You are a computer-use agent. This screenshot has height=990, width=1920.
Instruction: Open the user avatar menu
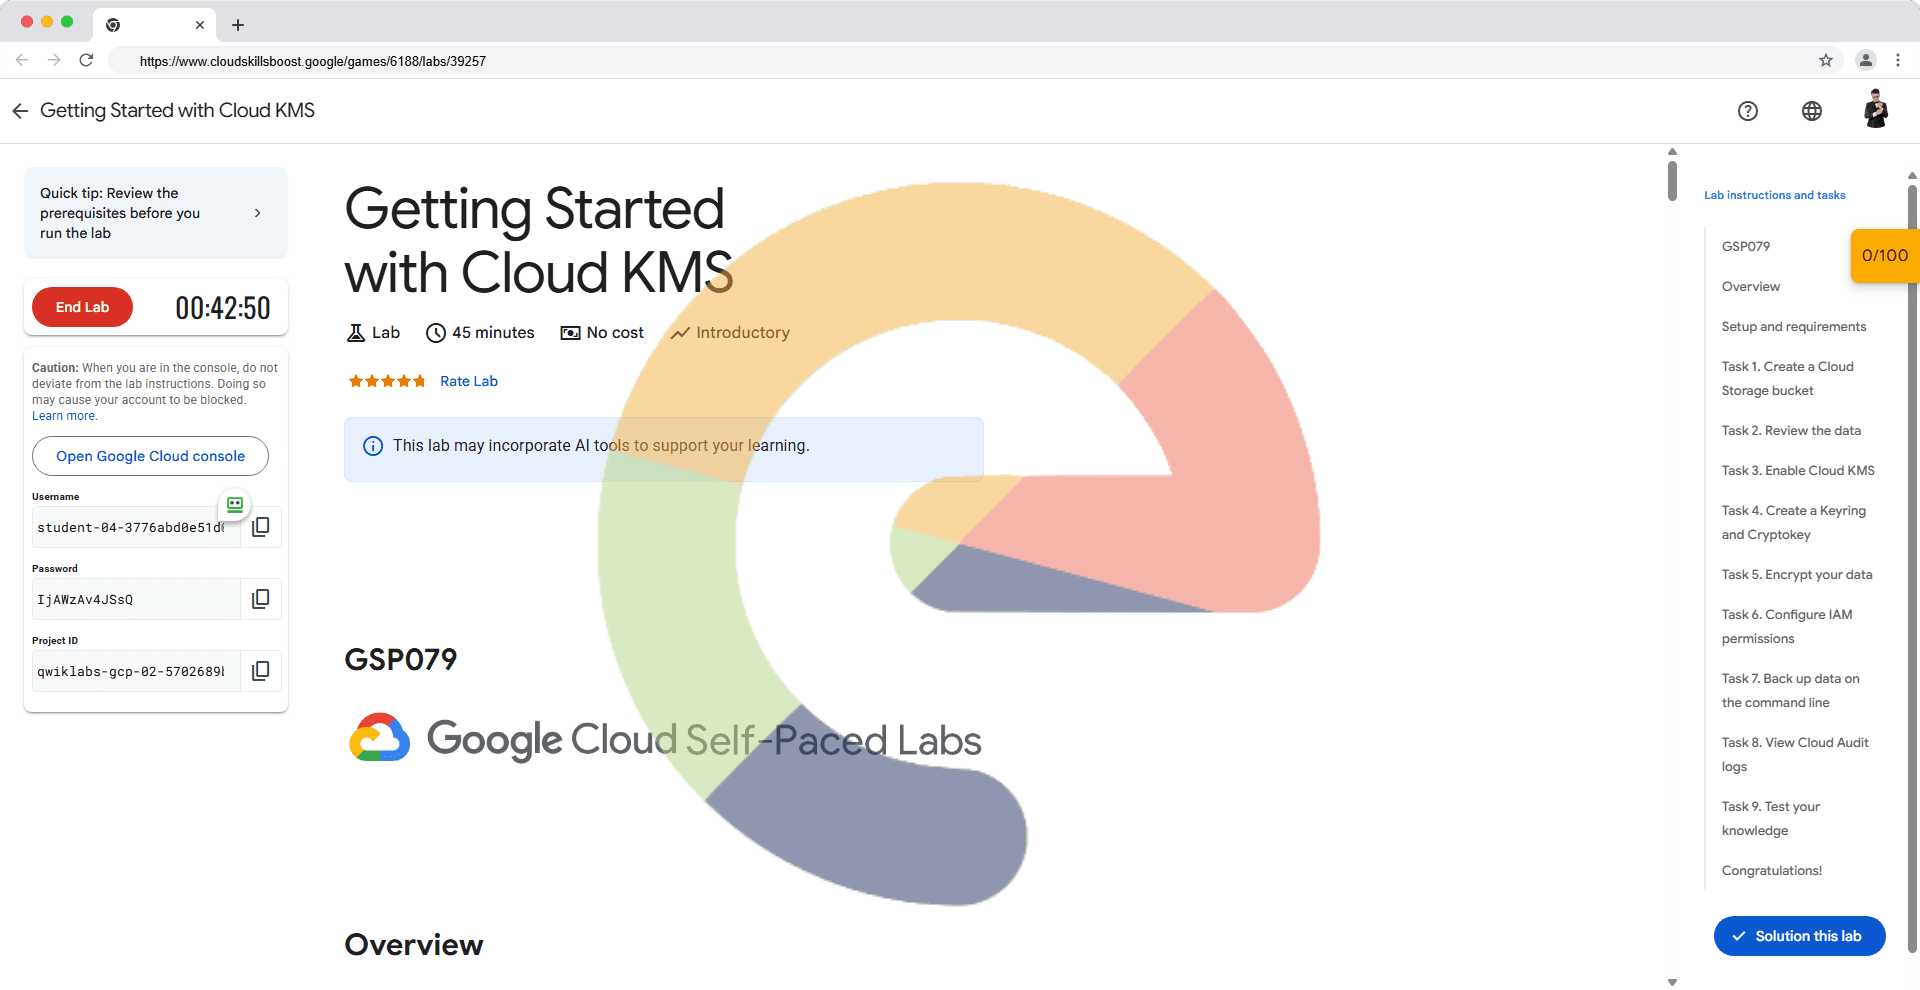(x=1876, y=109)
